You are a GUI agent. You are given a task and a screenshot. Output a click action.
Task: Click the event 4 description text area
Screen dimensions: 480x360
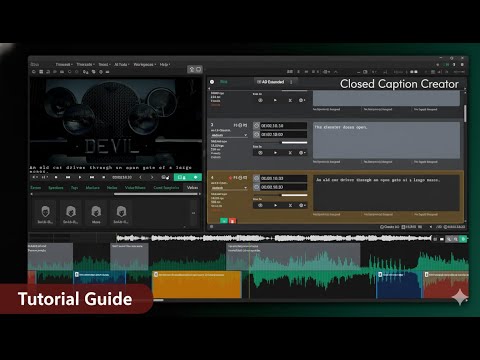(387, 192)
